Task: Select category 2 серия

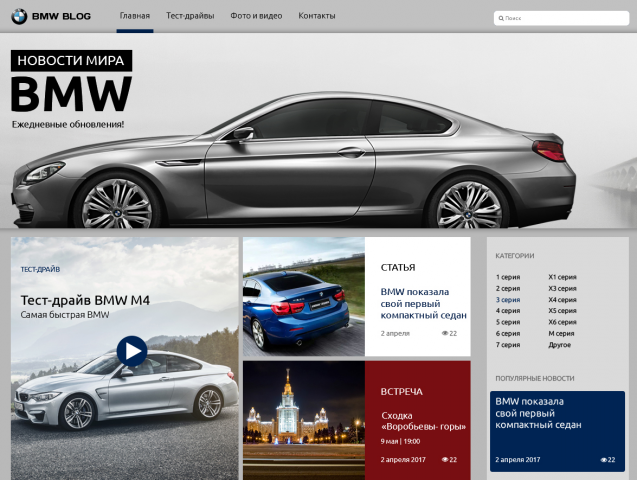Action: (x=508, y=288)
